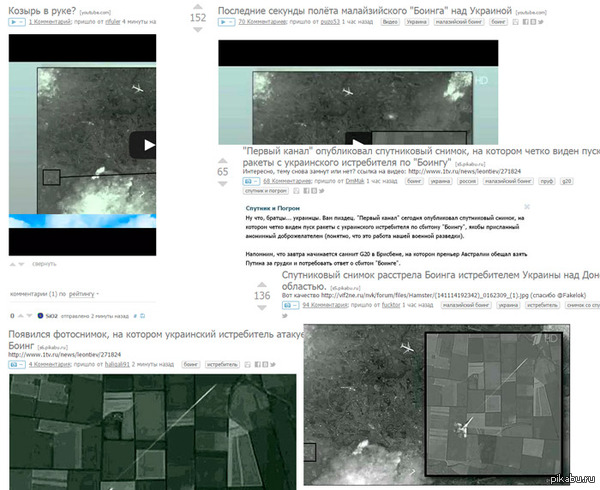Open post 'Последние секунды полёта малайзийского Боинга'
600x490 pixels.
pos(365,11)
